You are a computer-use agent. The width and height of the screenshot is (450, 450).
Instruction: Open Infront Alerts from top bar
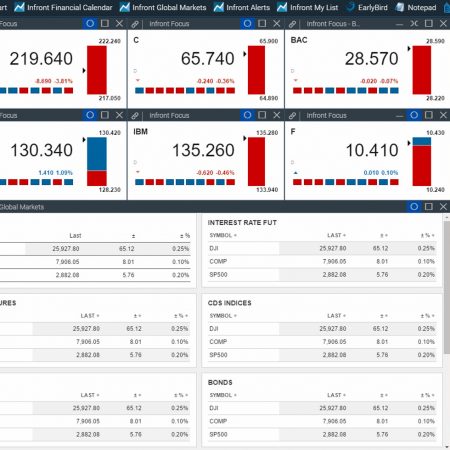point(242,7)
